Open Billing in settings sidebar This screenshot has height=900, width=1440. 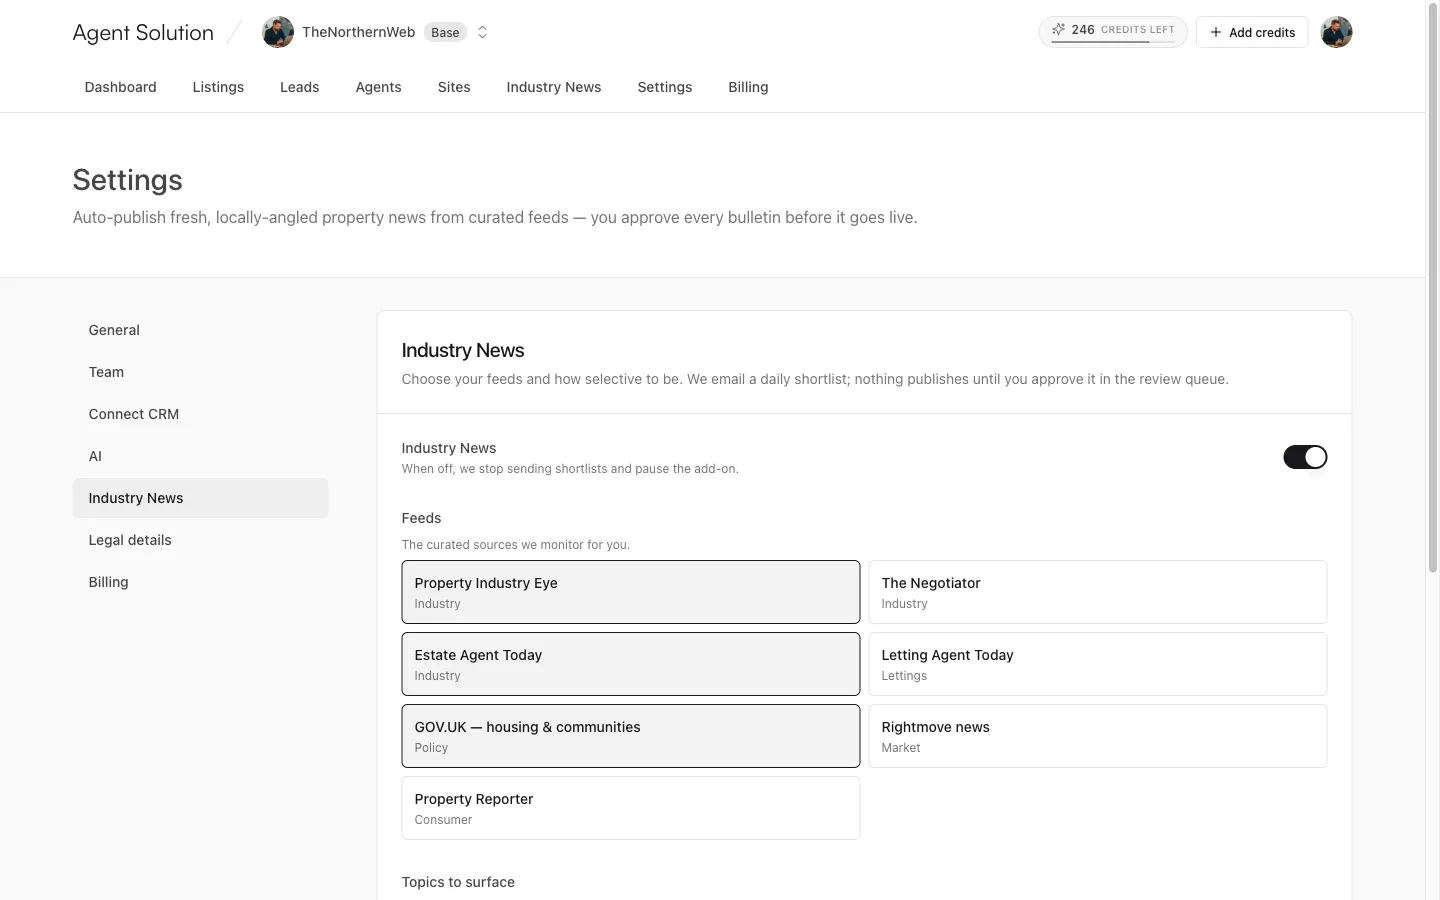coord(200,582)
